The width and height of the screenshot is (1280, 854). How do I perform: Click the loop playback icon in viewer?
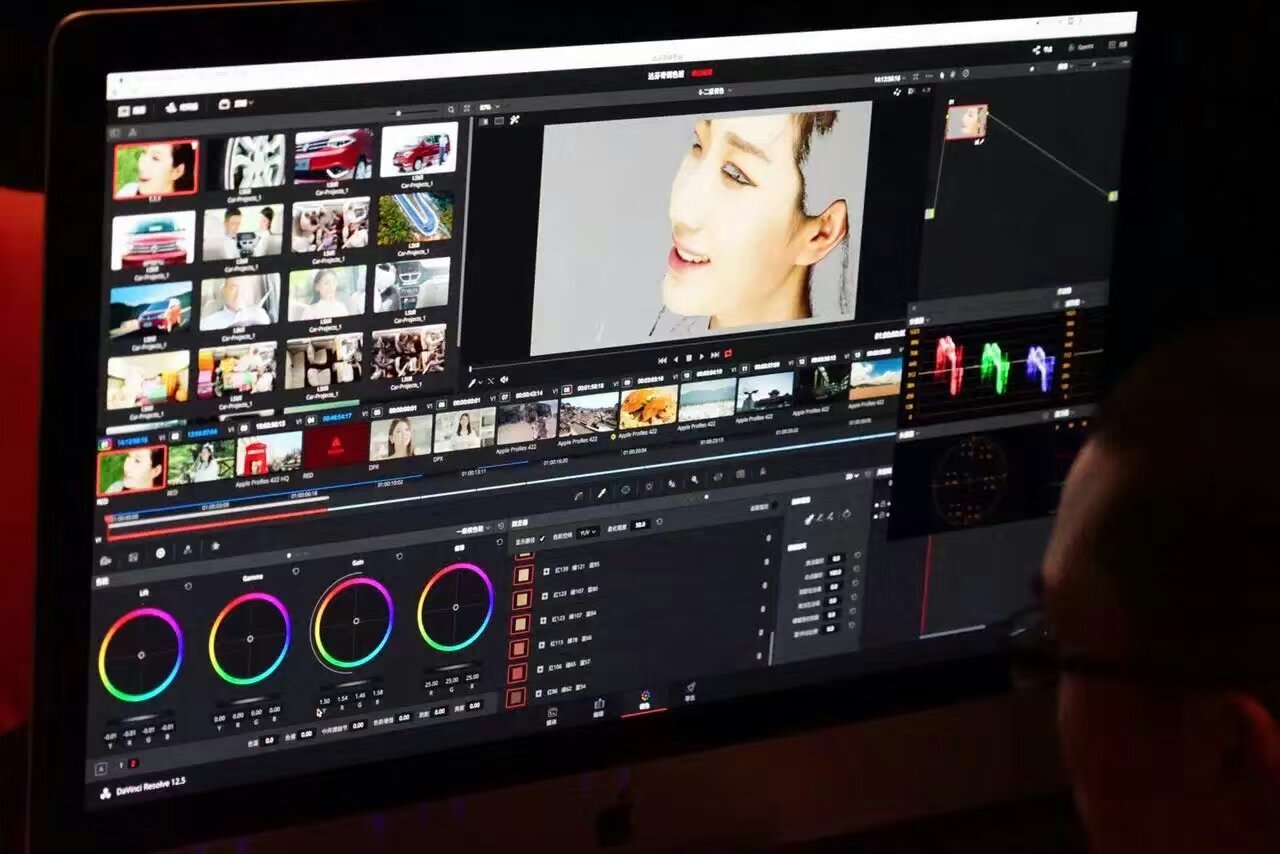click(729, 353)
